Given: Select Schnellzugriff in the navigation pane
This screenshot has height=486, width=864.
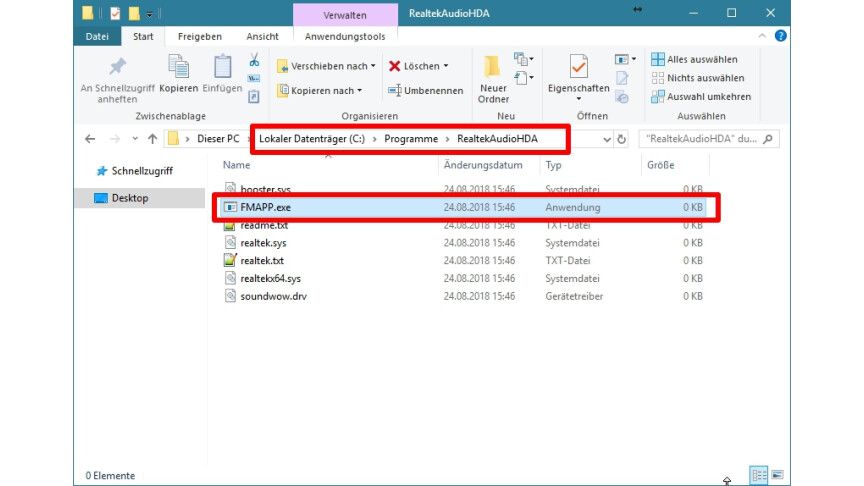Looking at the screenshot, I should tap(142, 171).
